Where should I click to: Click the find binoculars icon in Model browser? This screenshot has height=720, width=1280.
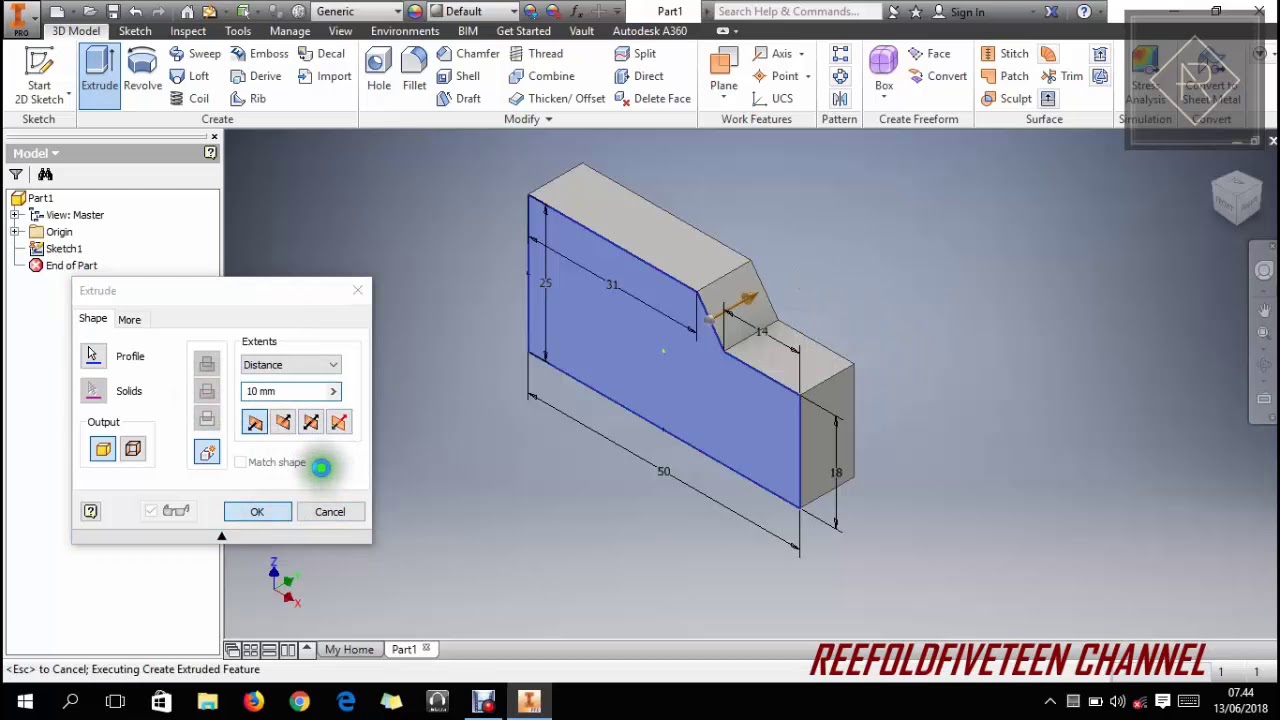(x=45, y=174)
